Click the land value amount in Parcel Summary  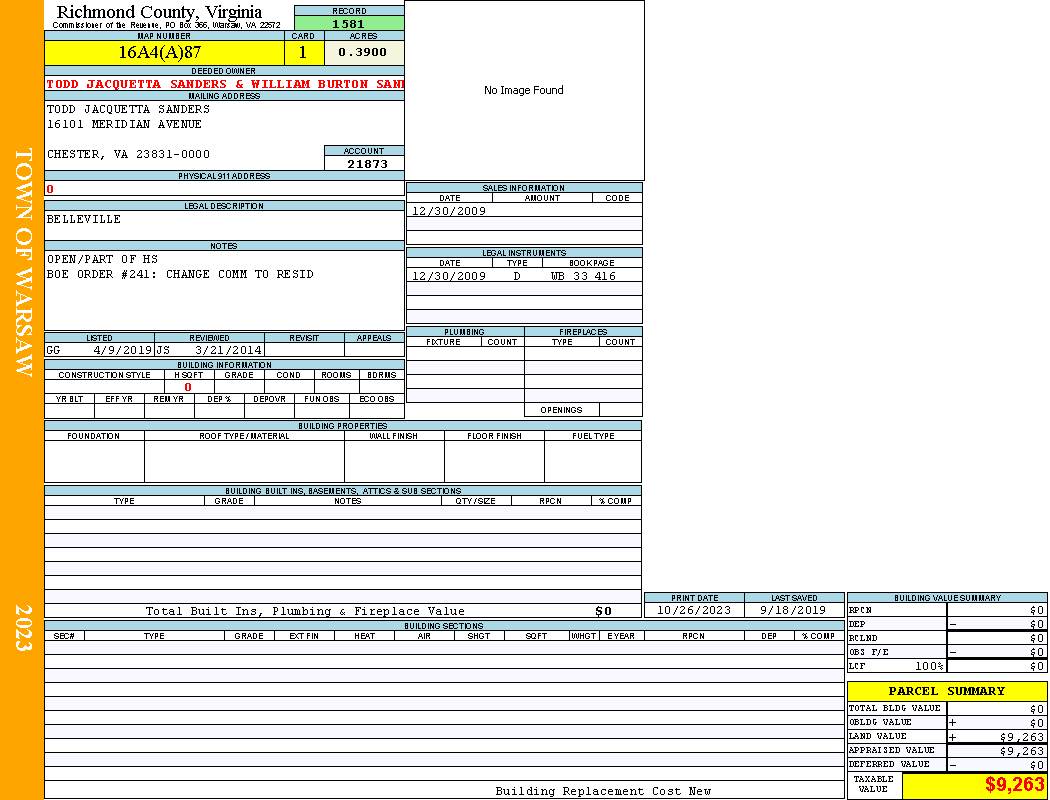pos(1021,737)
